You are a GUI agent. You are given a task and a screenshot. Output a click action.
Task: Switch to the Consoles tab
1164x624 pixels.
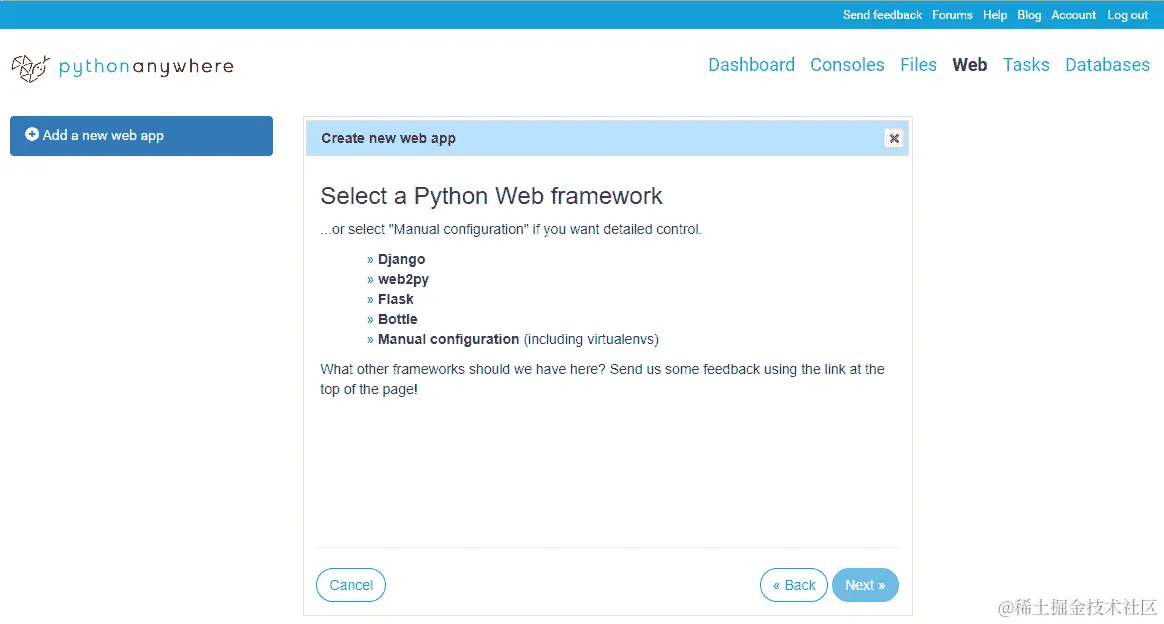[847, 65]
